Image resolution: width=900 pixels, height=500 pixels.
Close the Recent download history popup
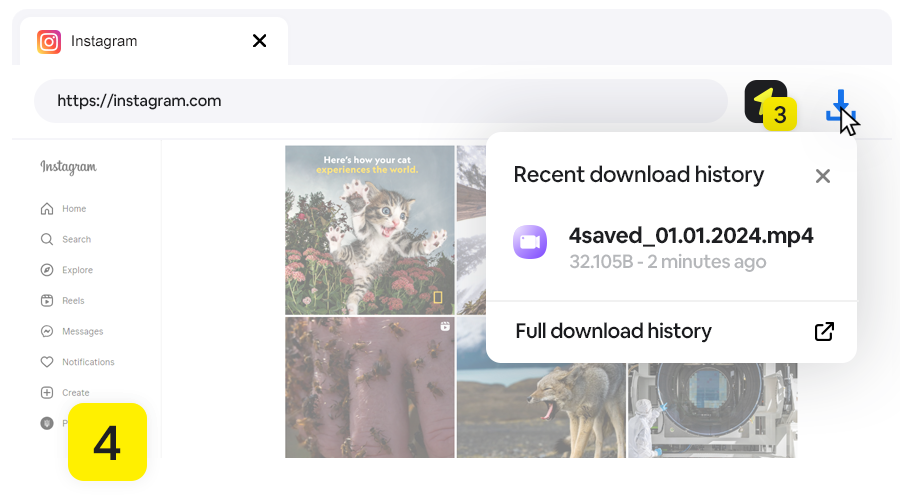(x=822, y=176)
